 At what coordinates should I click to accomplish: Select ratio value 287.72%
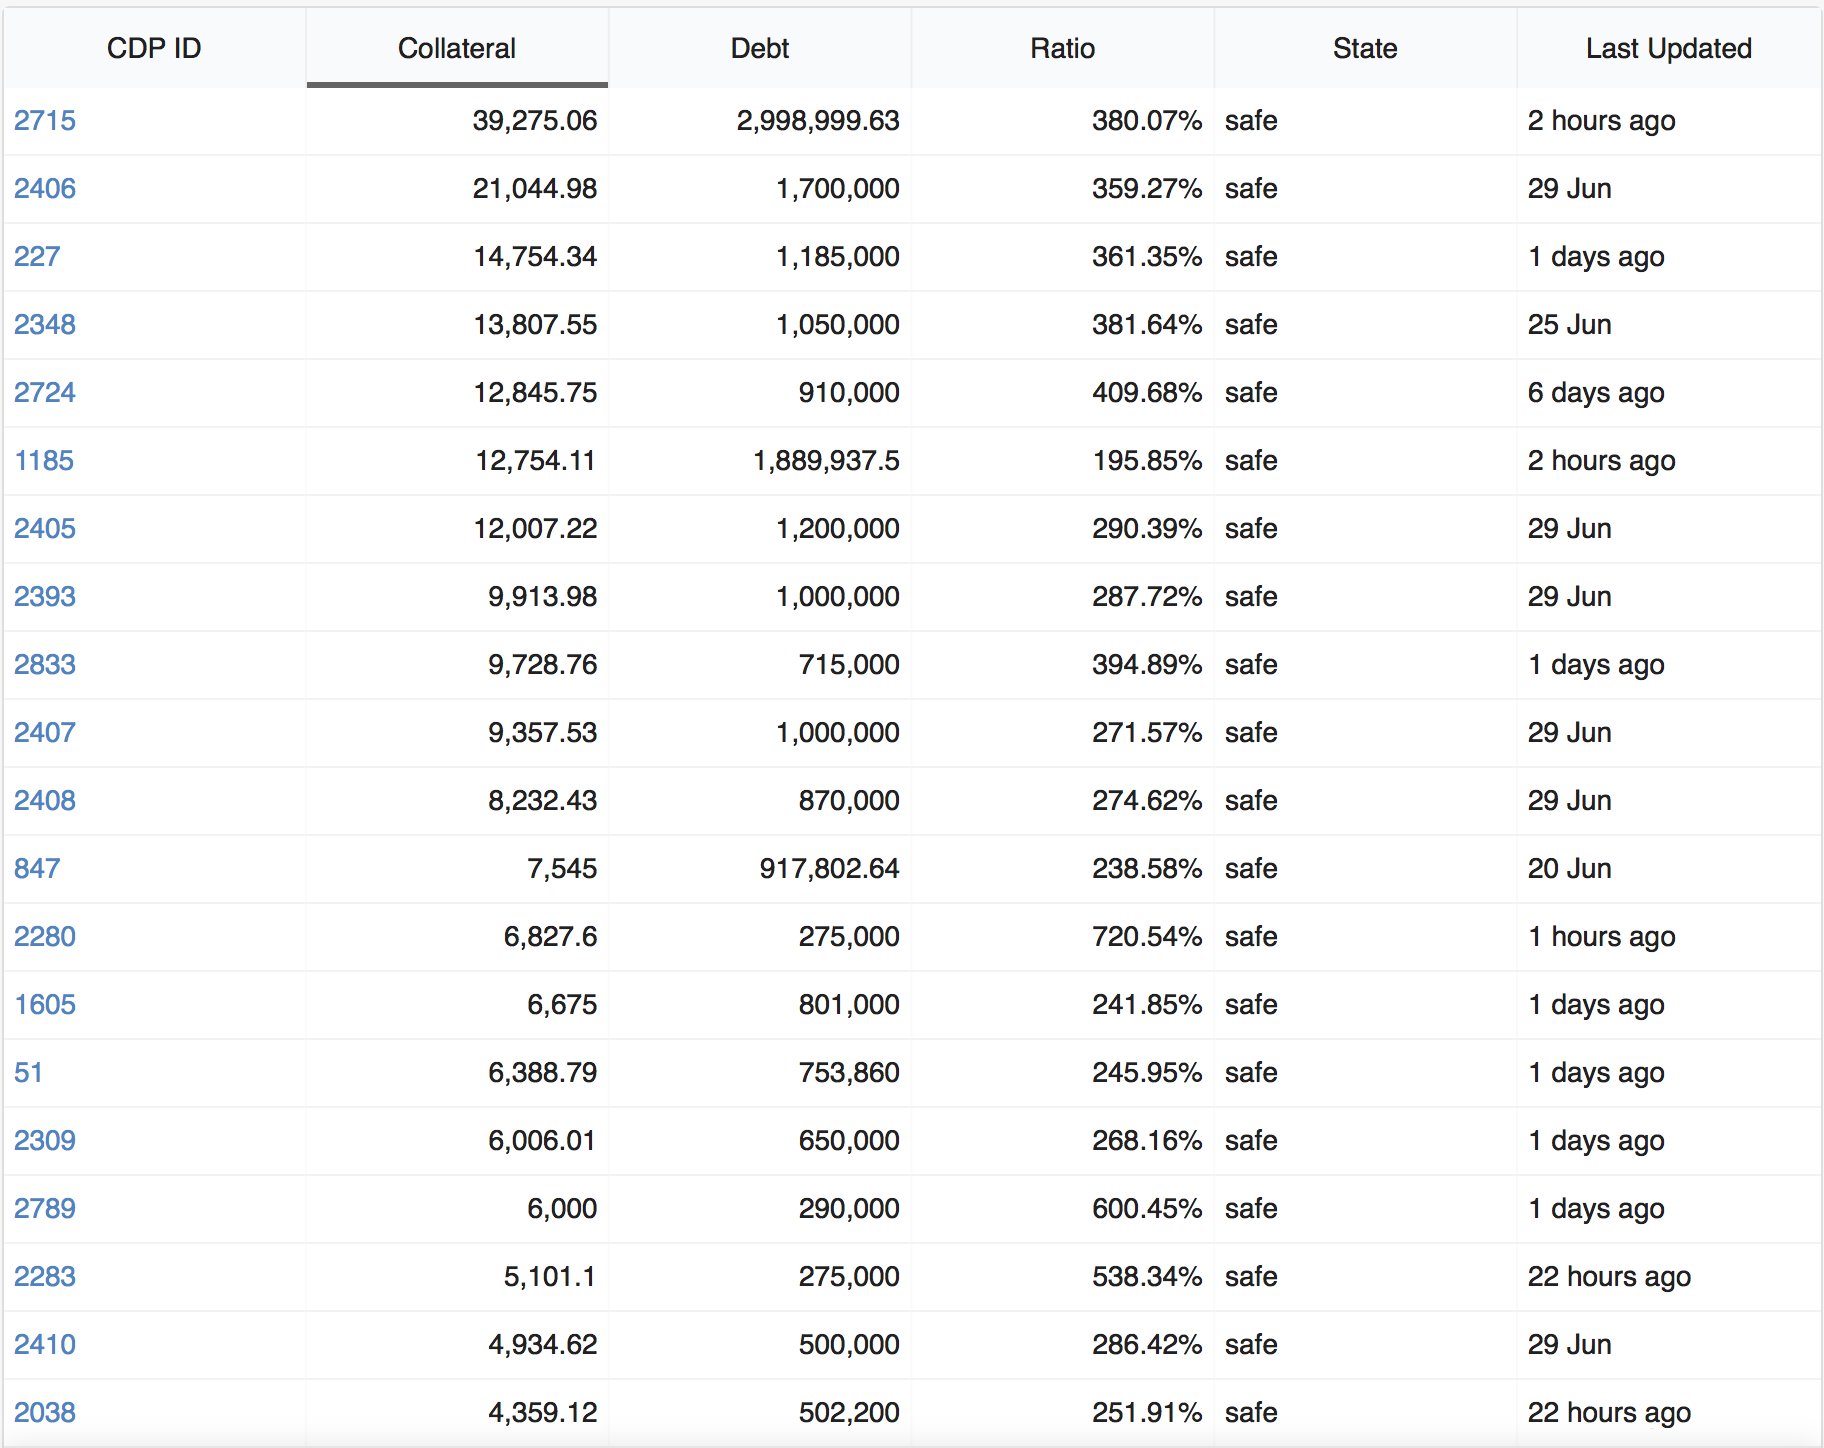1147,596
